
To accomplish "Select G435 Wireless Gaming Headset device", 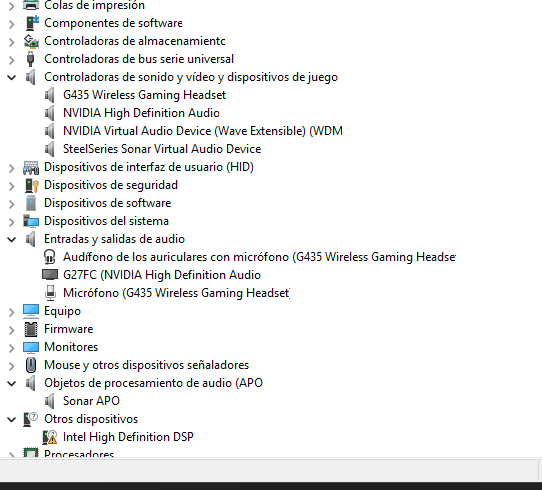I will (144, 95).
